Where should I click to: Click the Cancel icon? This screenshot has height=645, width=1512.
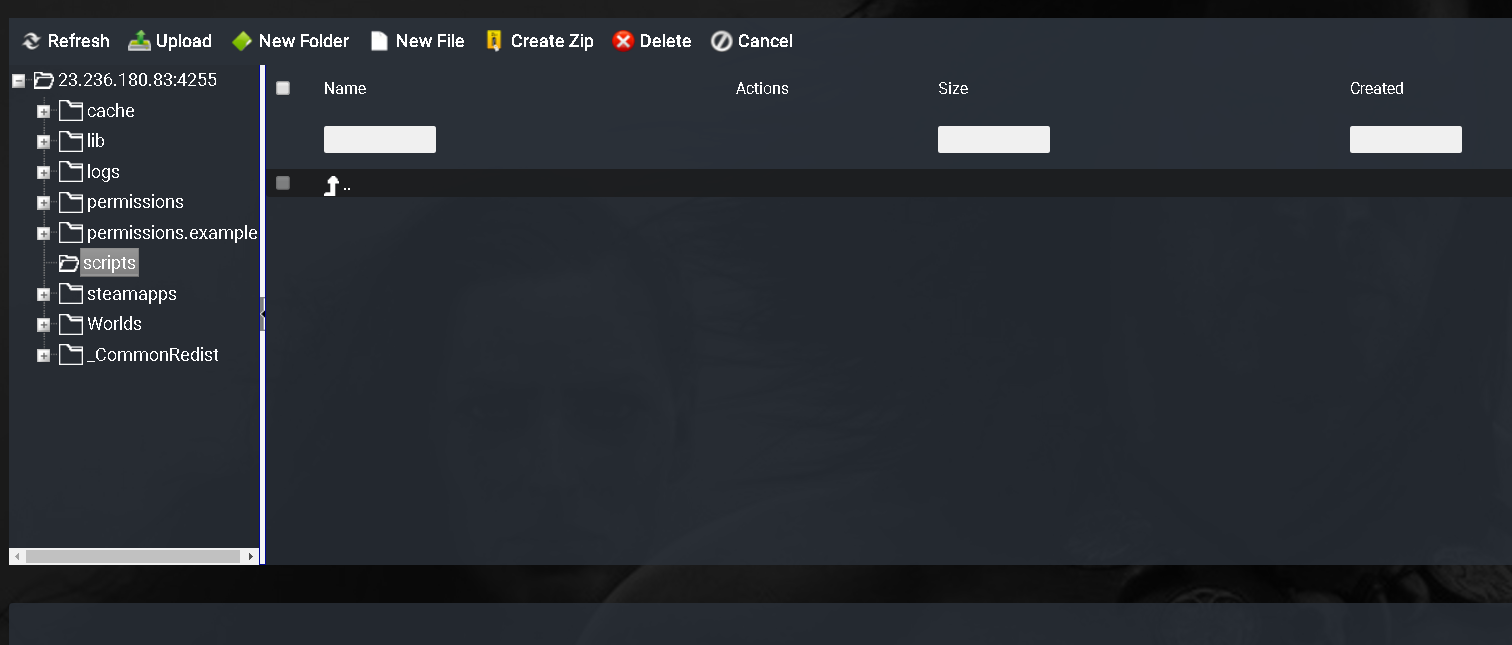point(721,41)
